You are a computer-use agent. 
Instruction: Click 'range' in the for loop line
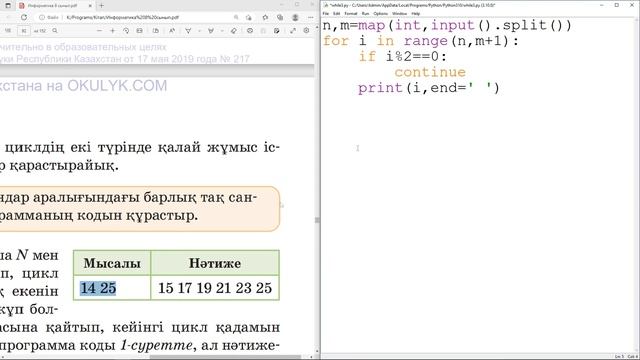(x=425, y=41)
